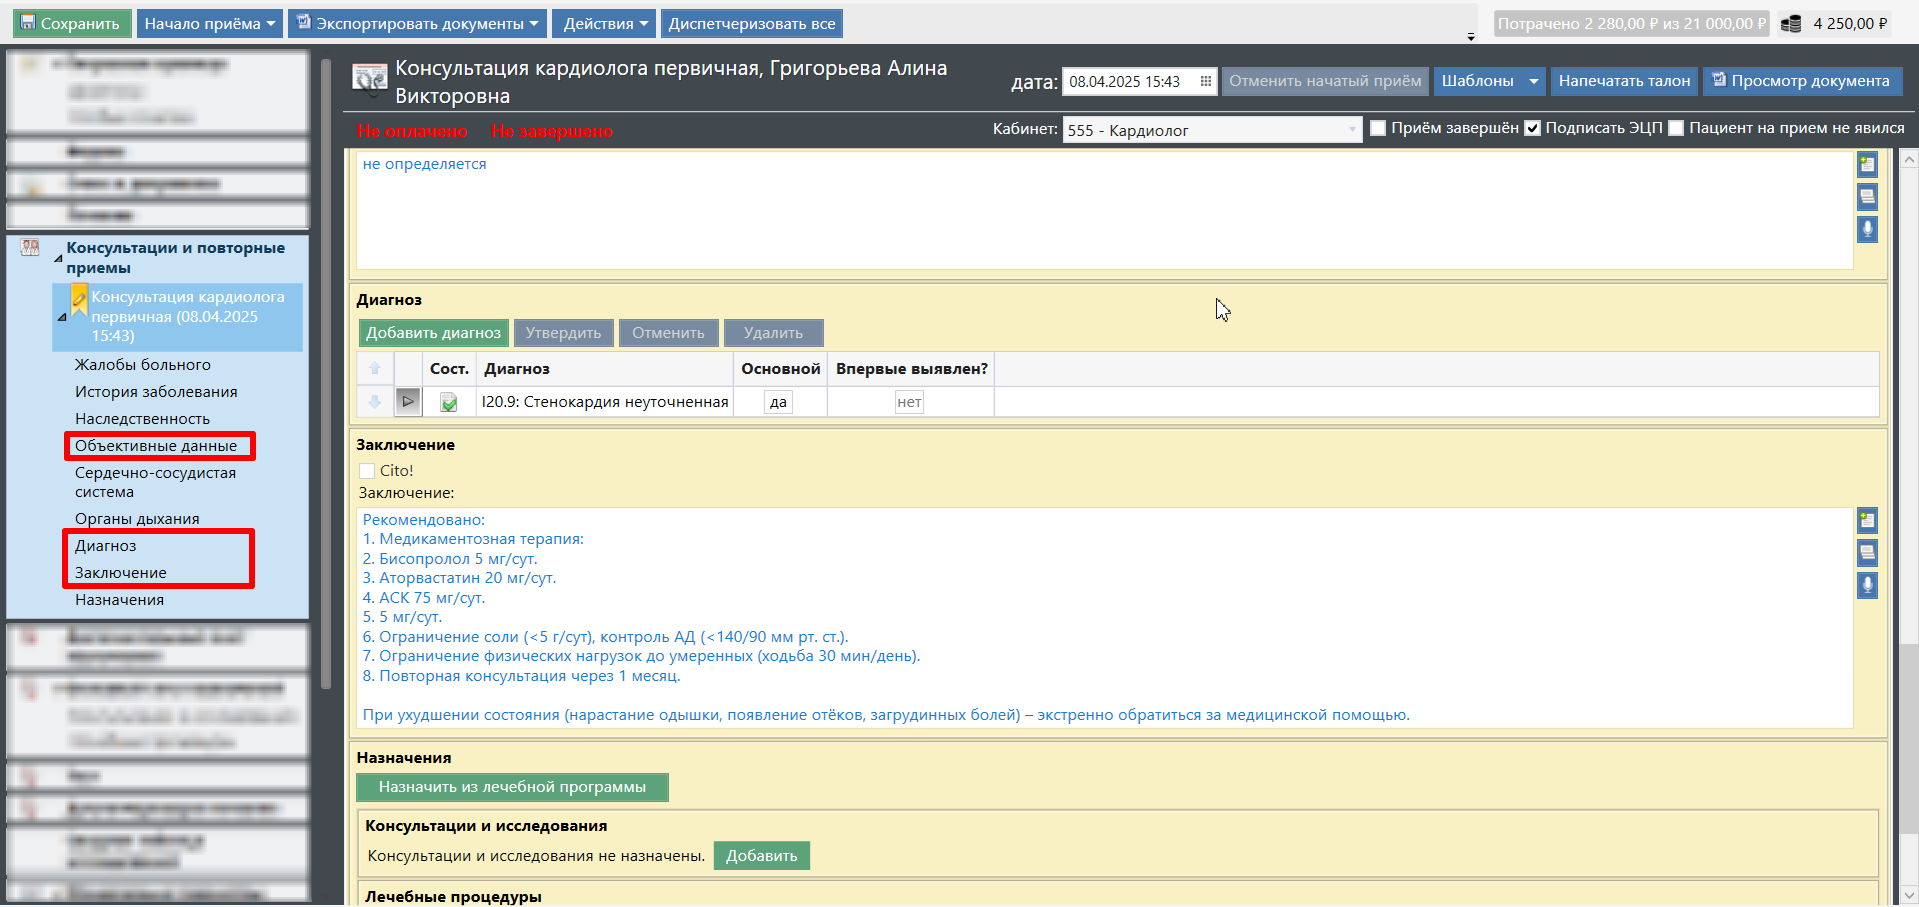Viewport: 1919px width, 907px height.
Task: Expand the I20.9 diagnosis row details
Action: [408, 402]
